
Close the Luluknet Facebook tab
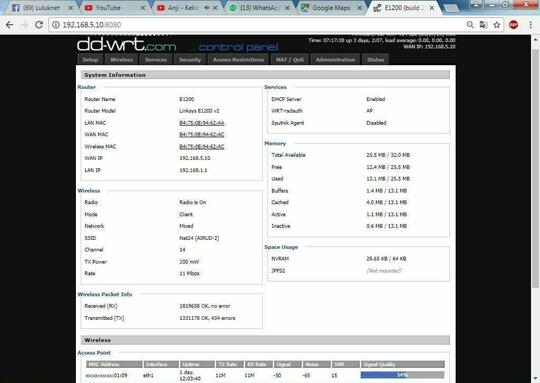[x=71, y=8]
